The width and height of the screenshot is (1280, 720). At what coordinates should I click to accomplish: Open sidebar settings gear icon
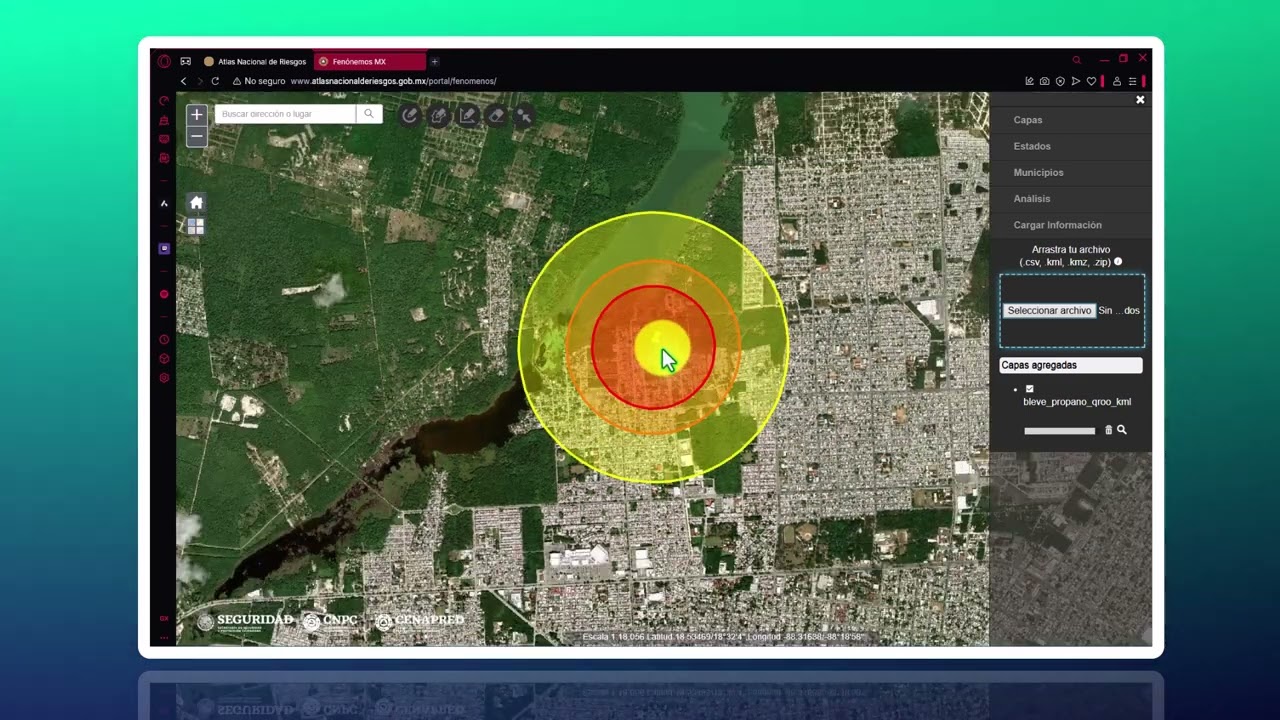tap(164, 378)
